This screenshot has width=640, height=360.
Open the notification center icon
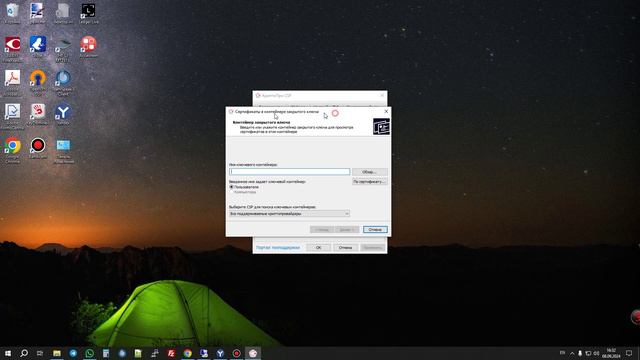point(629,353)
